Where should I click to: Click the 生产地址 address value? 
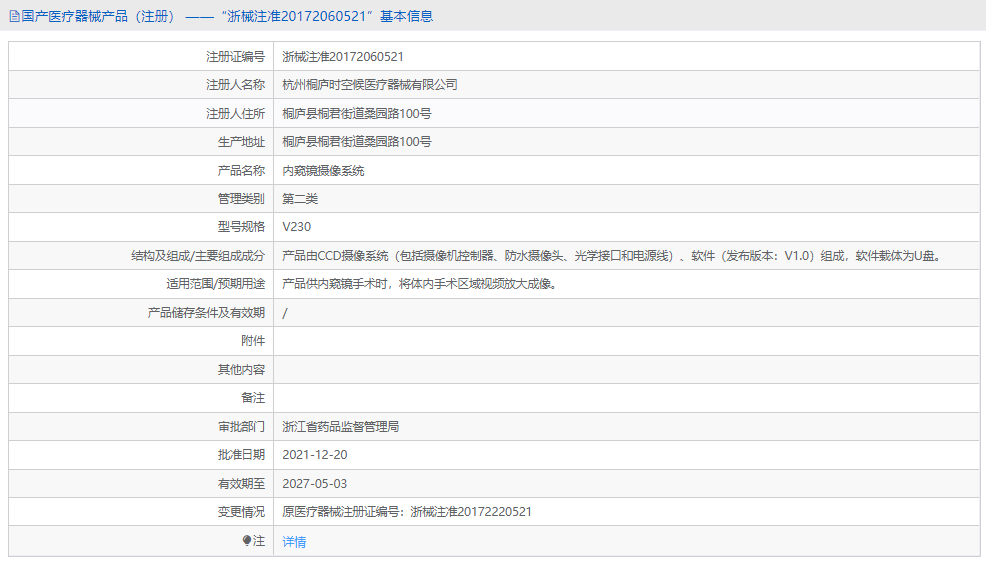[357, 141]
